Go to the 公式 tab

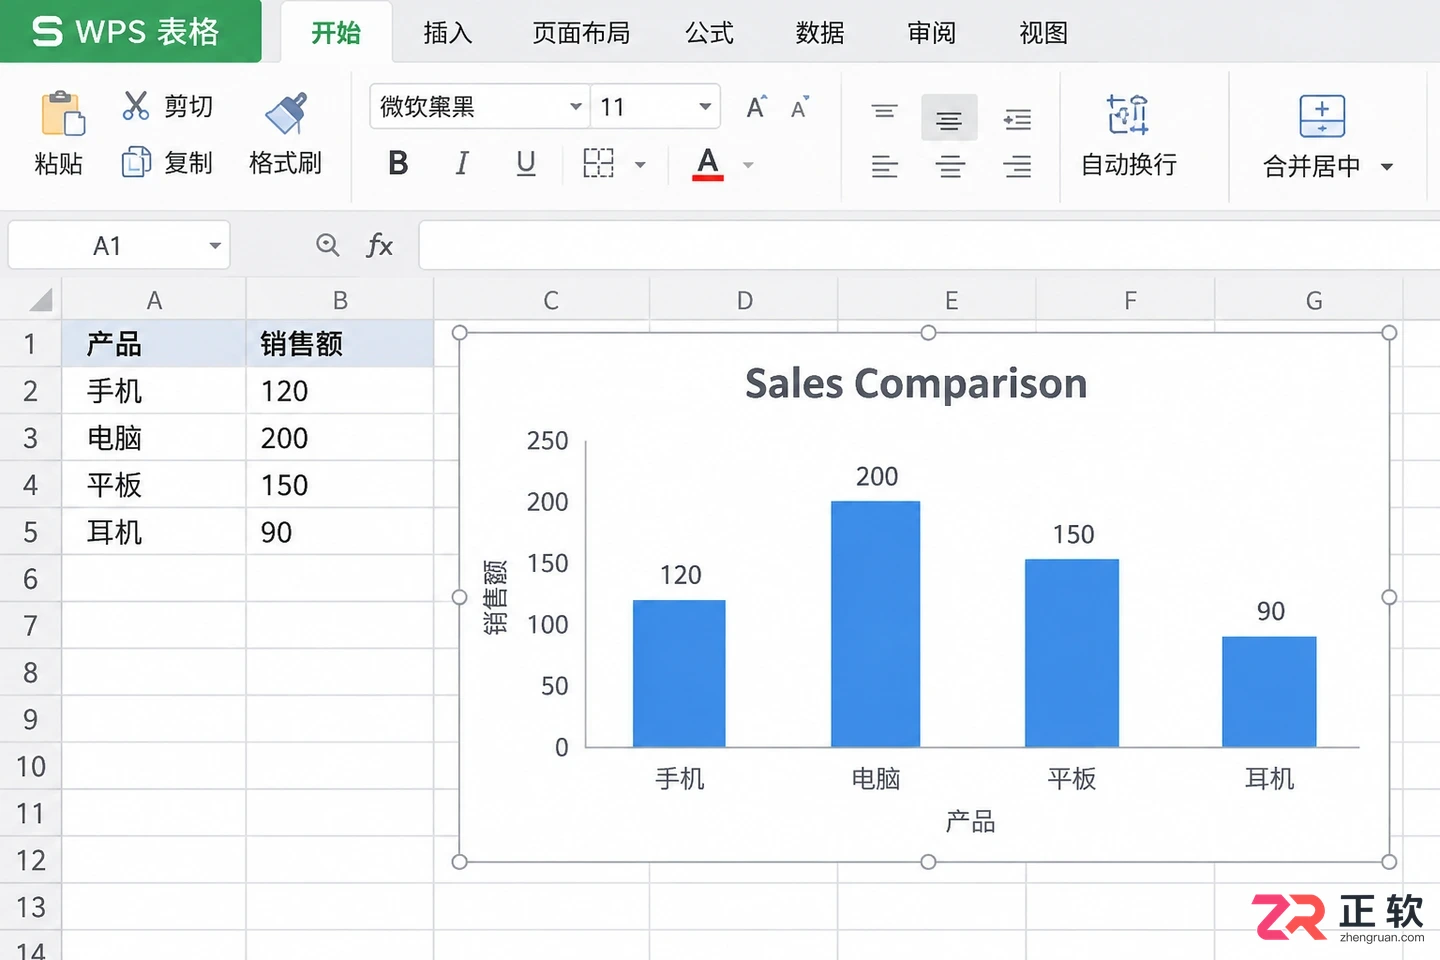[x=710, y=33]
